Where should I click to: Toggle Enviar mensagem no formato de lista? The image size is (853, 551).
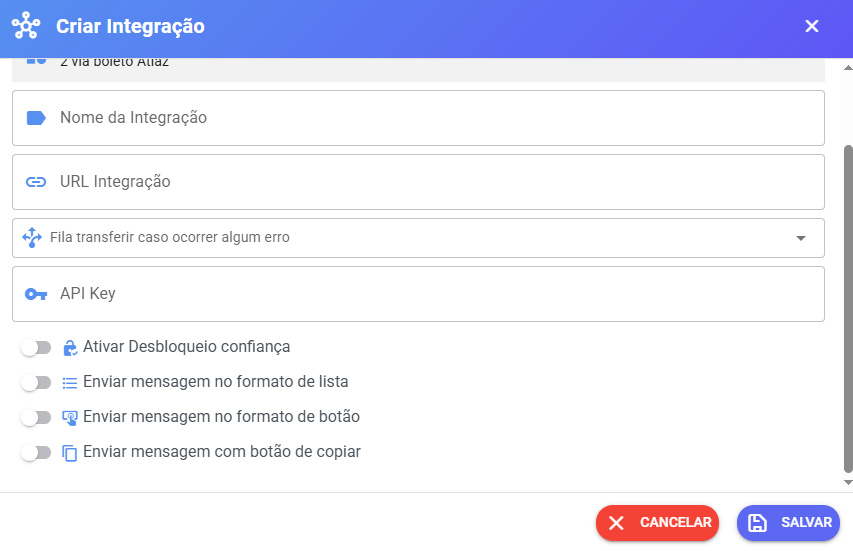tap(36, 382)
